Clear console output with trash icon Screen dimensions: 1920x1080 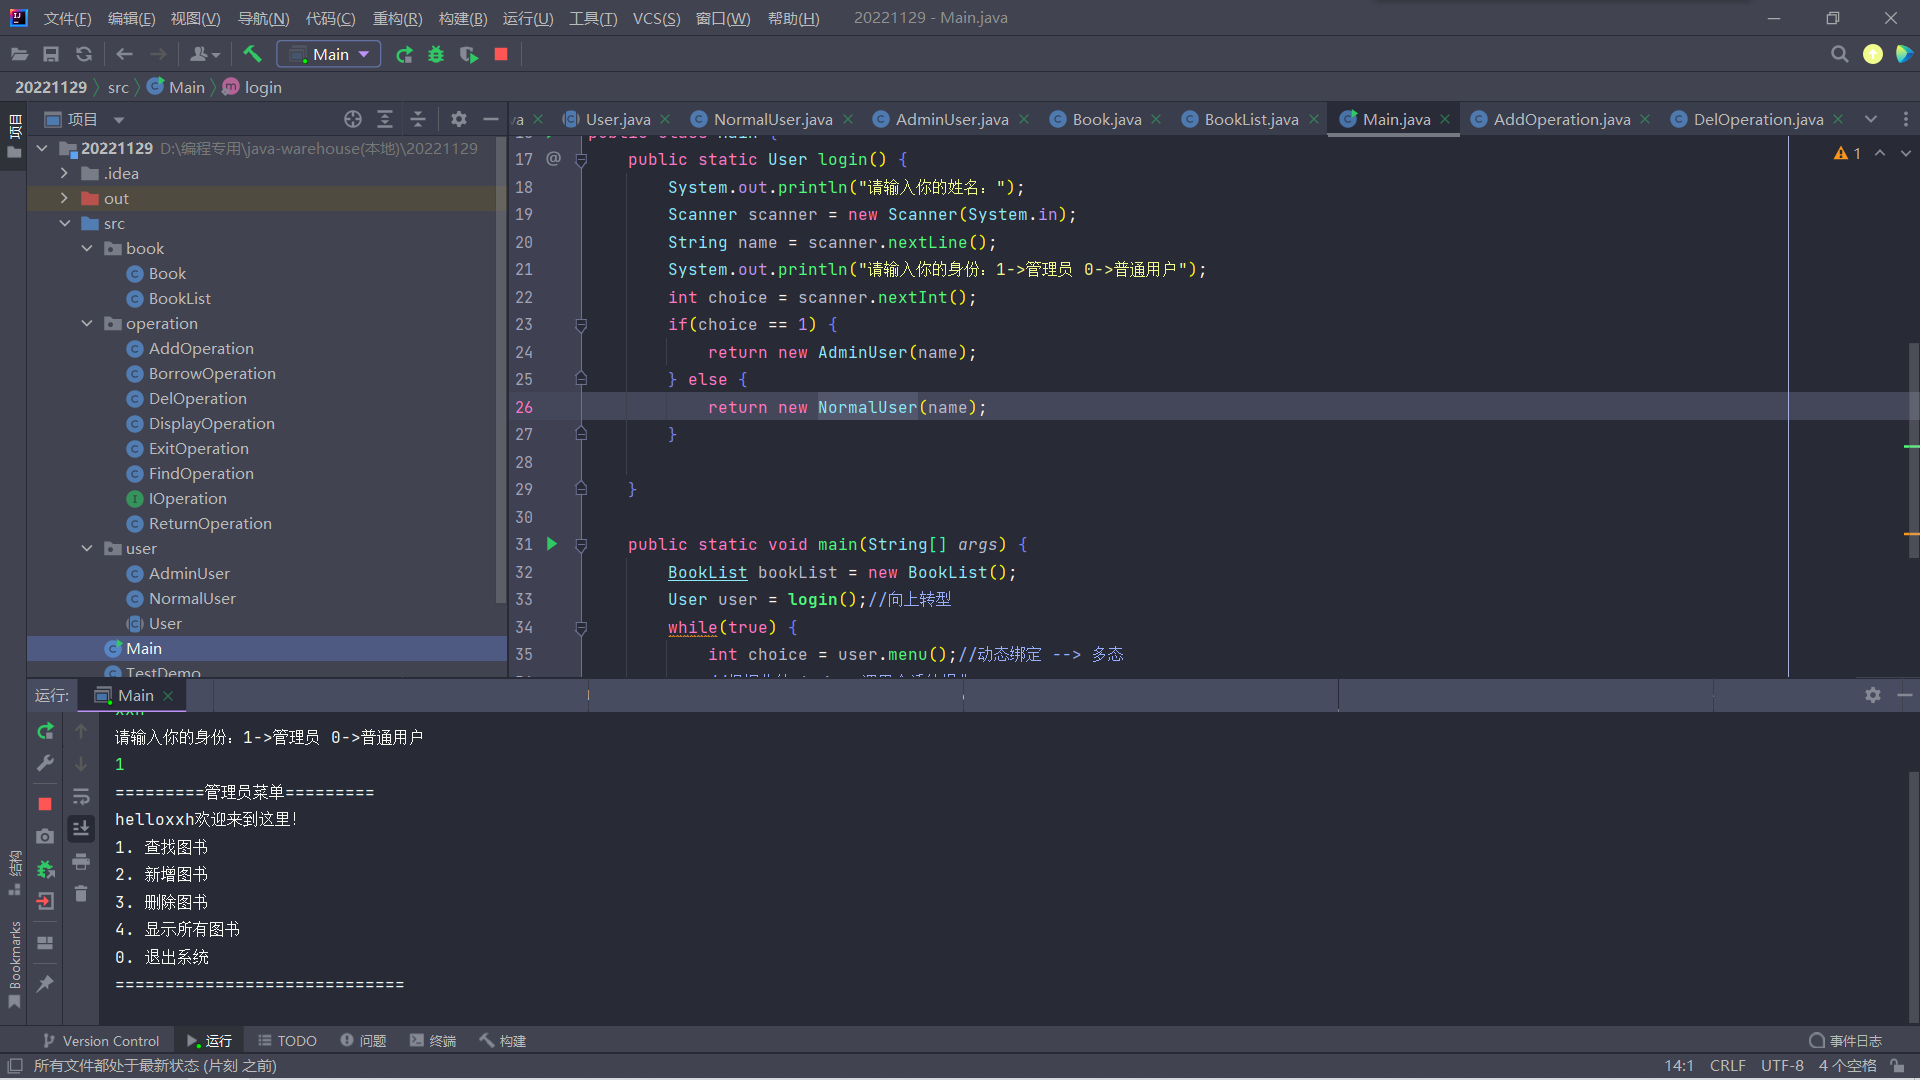point(81,894)
